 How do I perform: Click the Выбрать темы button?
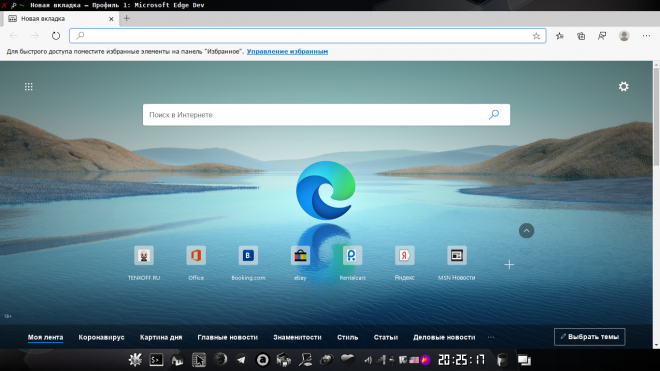point(590,337)
